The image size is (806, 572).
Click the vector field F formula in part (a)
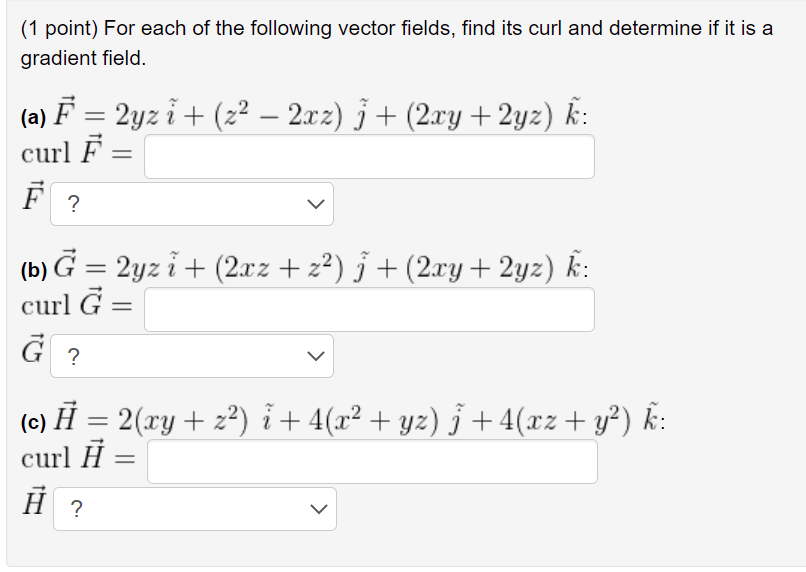pos(321,113)
